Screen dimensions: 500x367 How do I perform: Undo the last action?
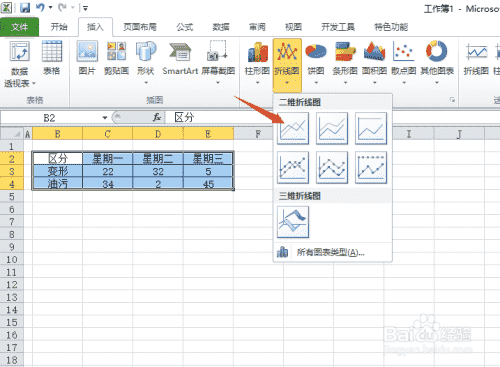(x=40, y=7)
